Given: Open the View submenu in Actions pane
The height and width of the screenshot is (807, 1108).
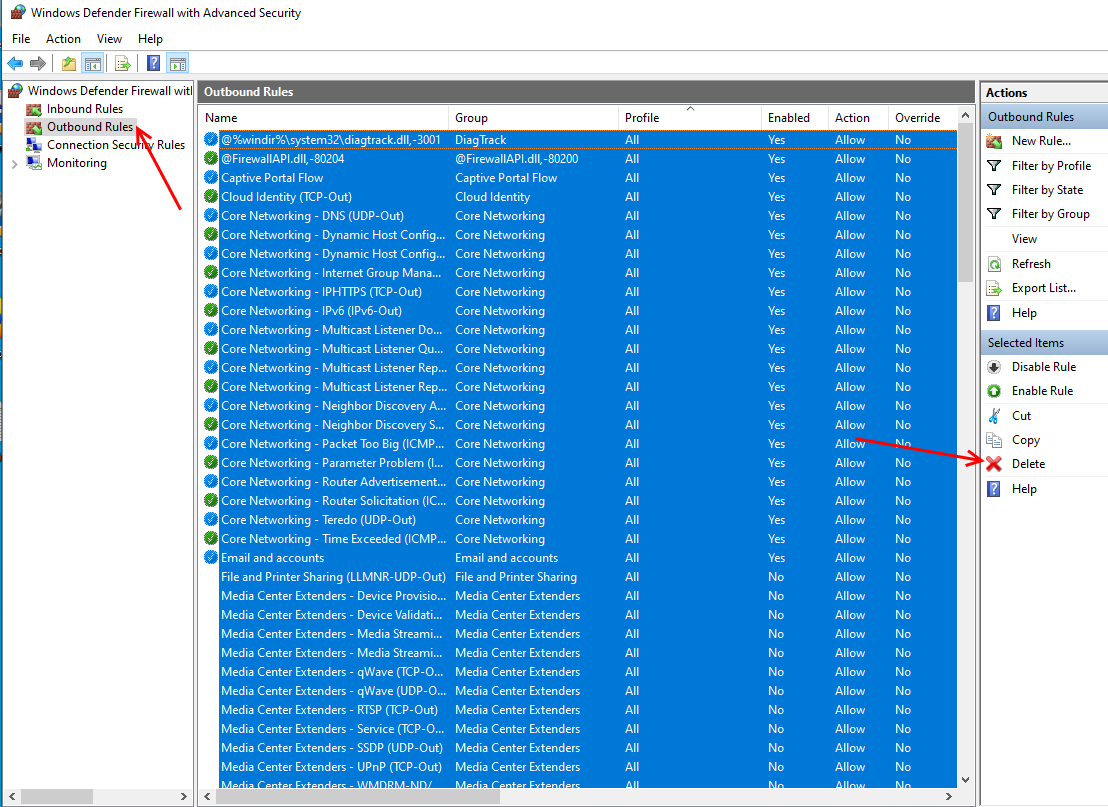Looking at the screenshot, I should [x=1024, y=239].
